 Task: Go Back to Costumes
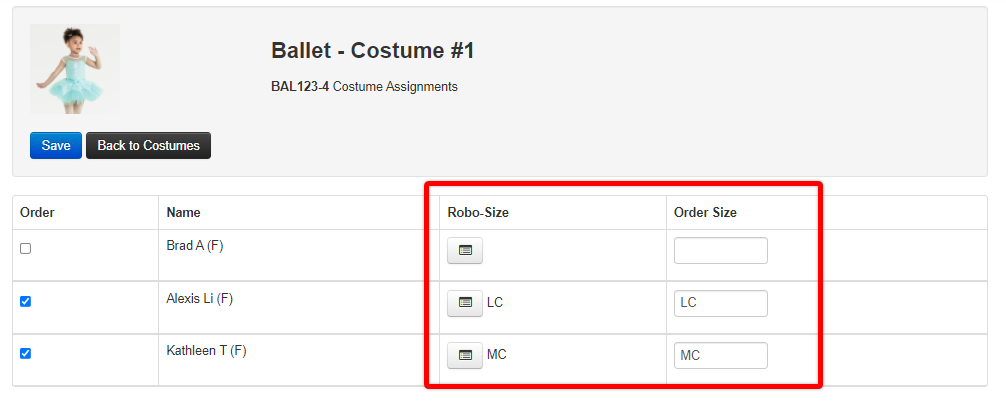[148, 146]
